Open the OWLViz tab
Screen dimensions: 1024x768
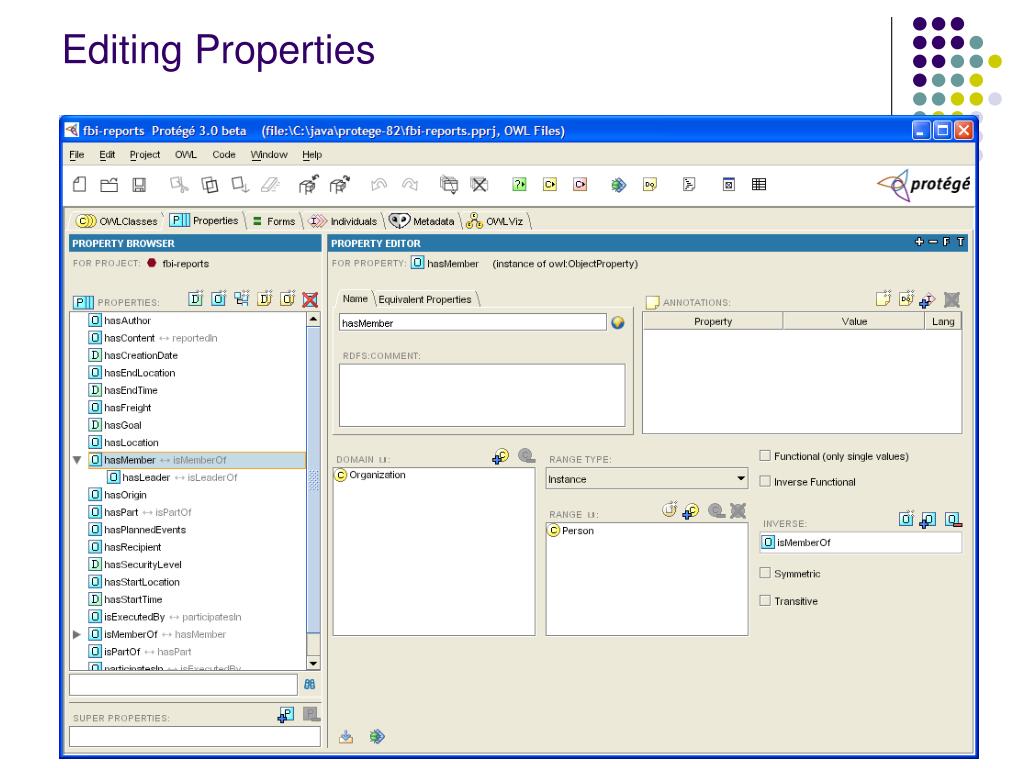[495, 221]
